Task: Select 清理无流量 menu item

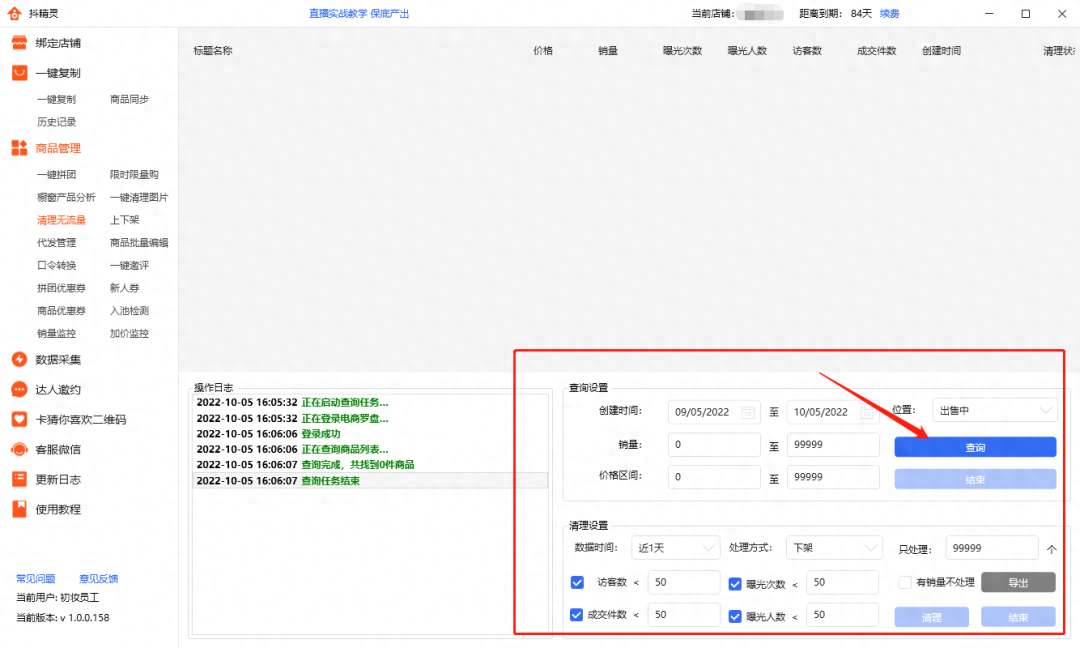Action: click(x=61, y=220)
